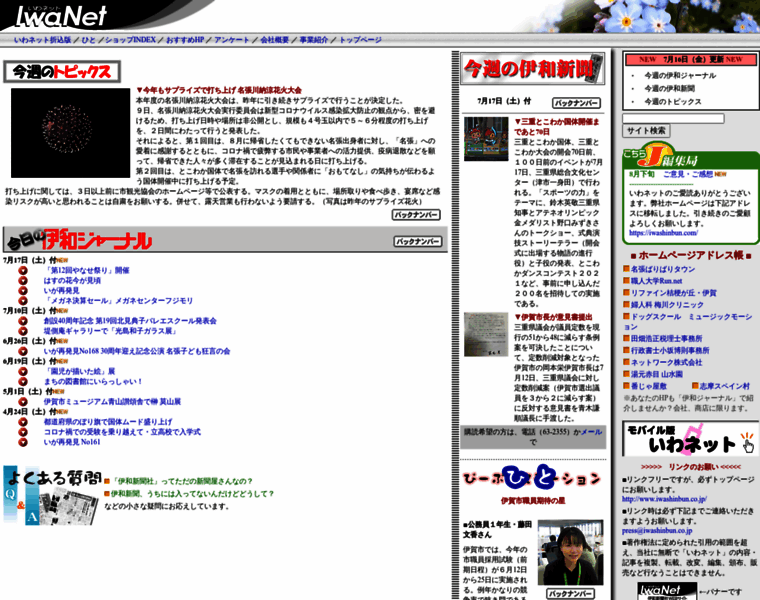Image resolution: width=760 pixels, height=600 pixels.
Task: Click バックナンバー button beside 7月17日（土）付 in 伊和新聞
Action: click(577, 103)
